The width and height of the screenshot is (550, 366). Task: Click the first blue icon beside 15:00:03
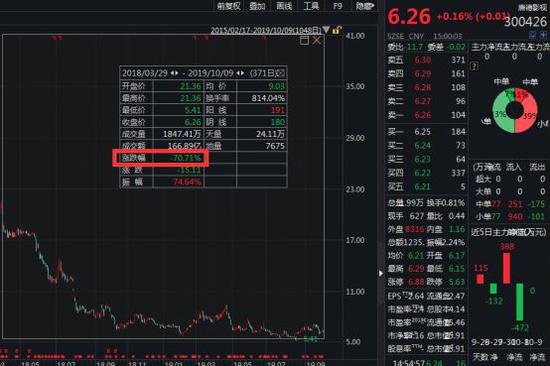point(532,35)
